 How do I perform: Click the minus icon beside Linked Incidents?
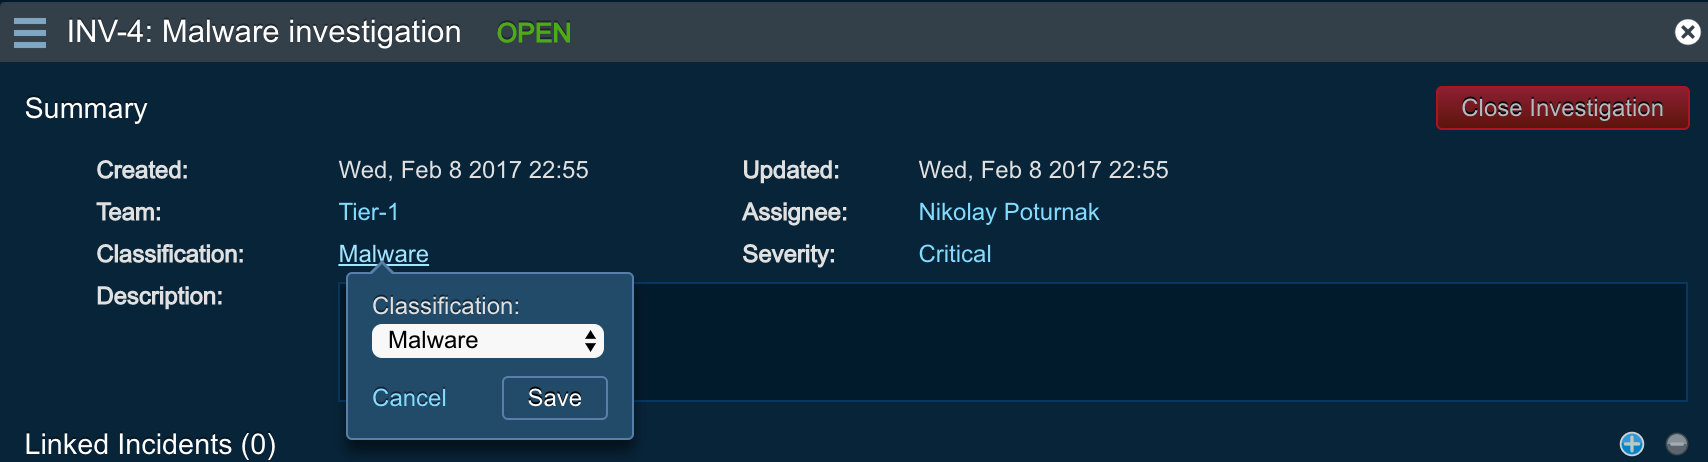(x=1677, y=444)
